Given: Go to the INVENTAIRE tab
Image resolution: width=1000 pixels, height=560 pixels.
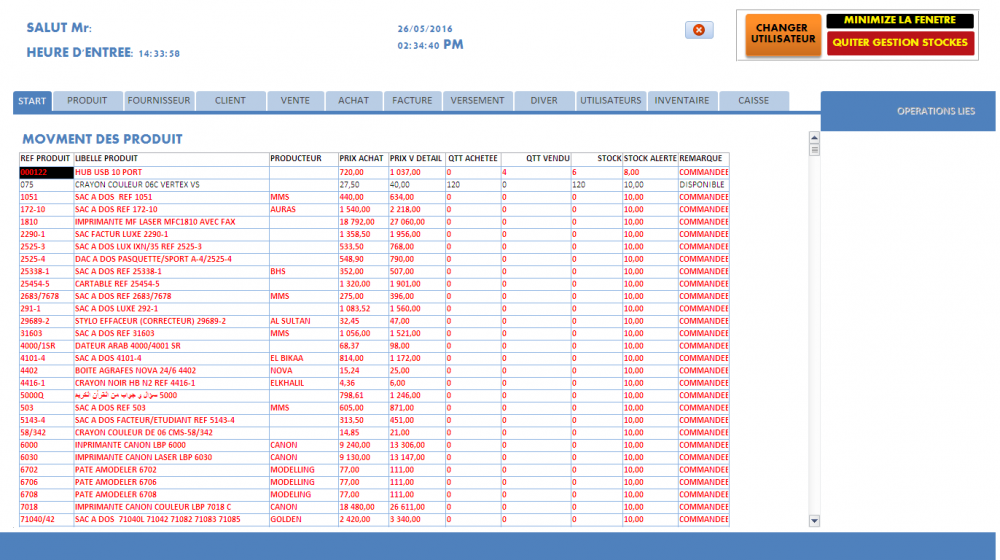Looking at the screenshot, I should [682, 101].
